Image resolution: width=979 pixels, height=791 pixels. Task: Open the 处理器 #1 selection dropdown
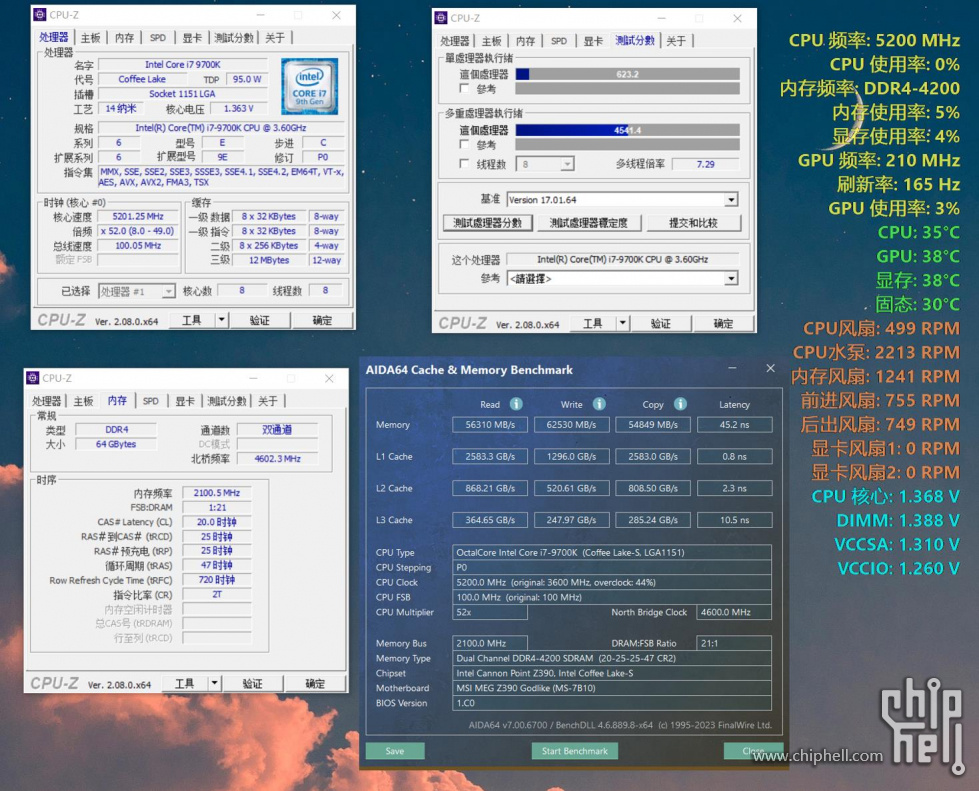point(168,292)
